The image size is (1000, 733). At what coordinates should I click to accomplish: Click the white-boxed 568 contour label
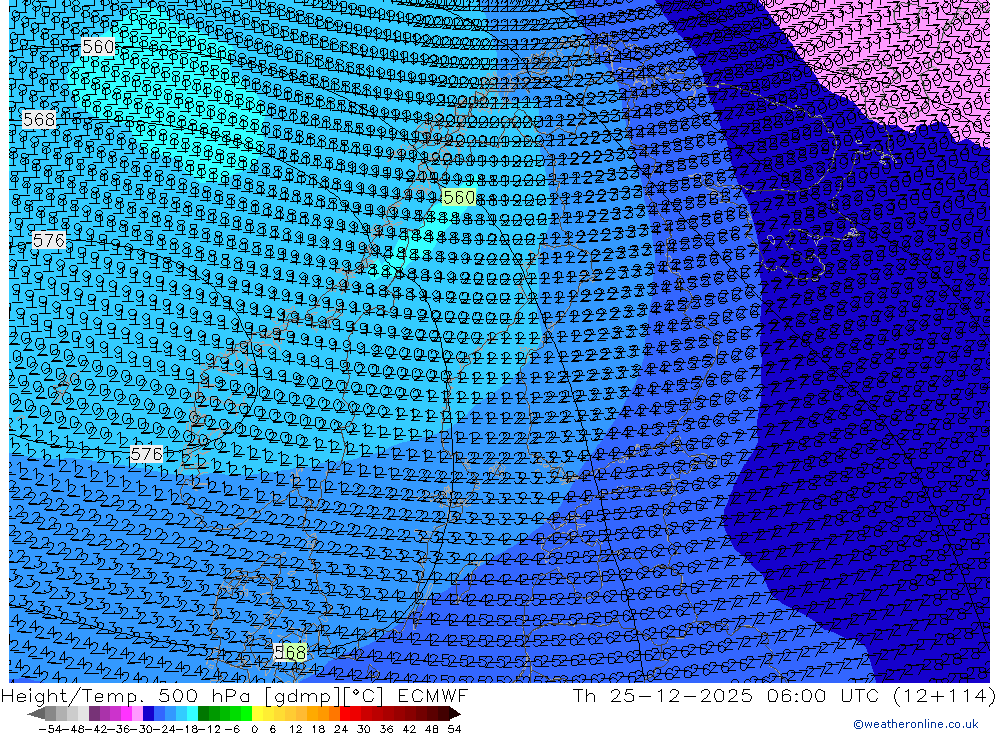pos(39,119)
